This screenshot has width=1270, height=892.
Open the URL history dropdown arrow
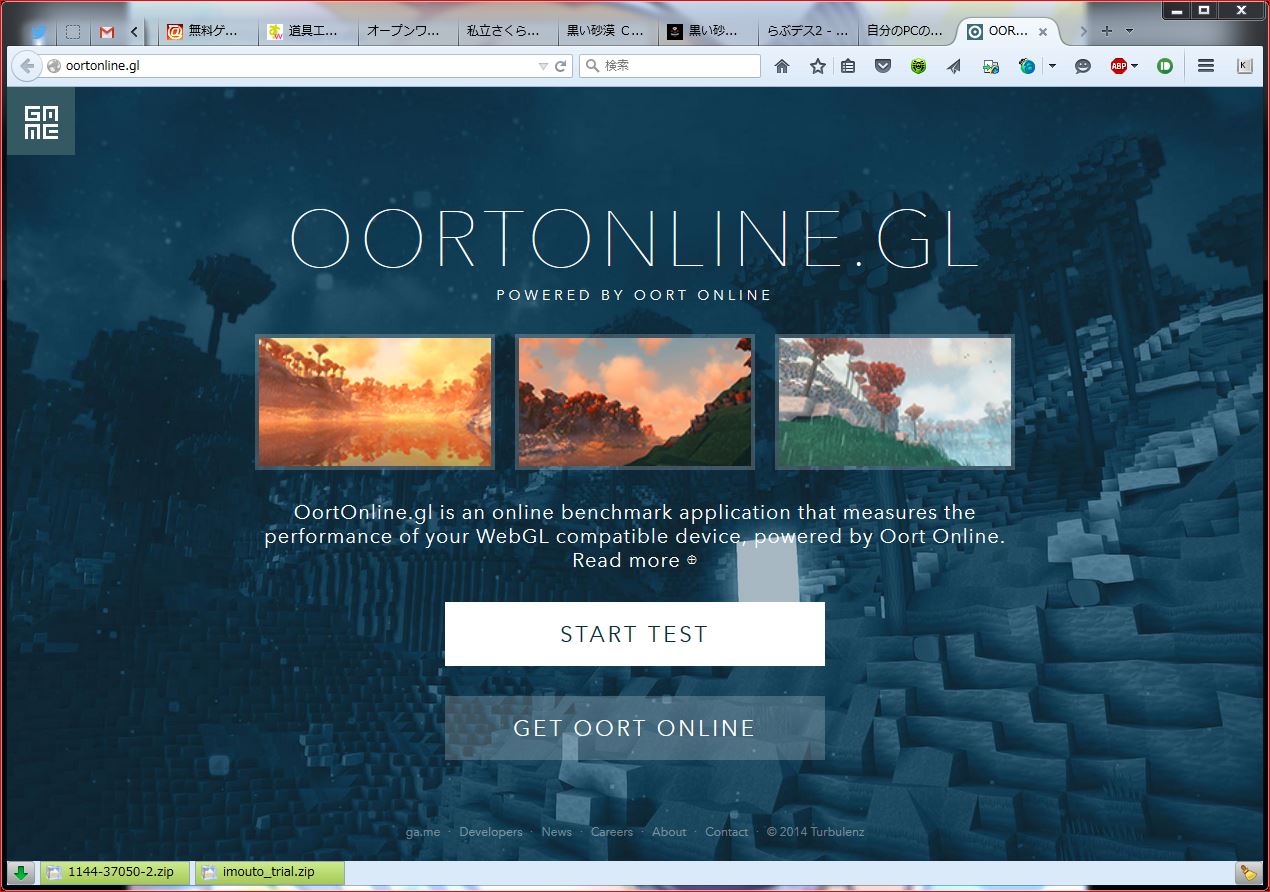pos(543,66)
